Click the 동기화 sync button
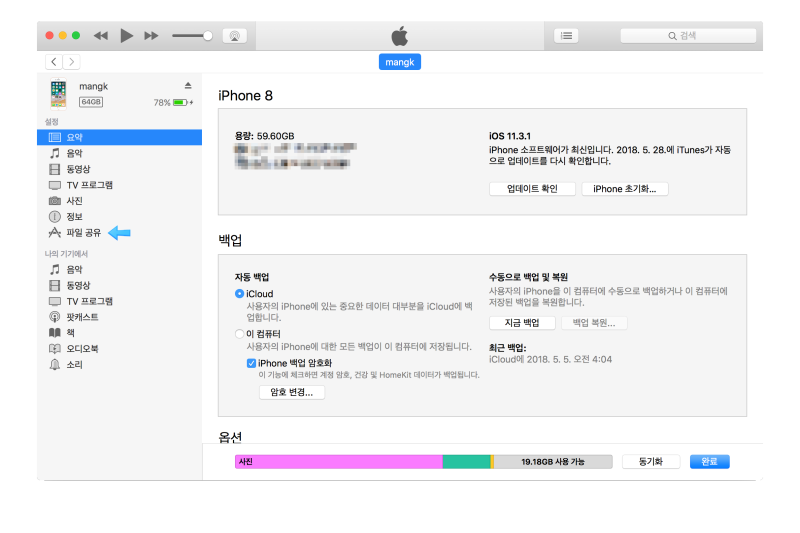800x533 pixels. [651, 462]
